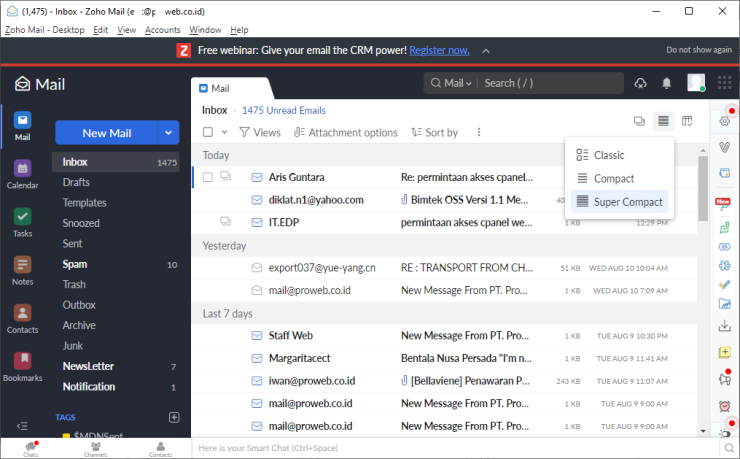Open the Window menu
The image size is (740, 459).
[205, 30]
